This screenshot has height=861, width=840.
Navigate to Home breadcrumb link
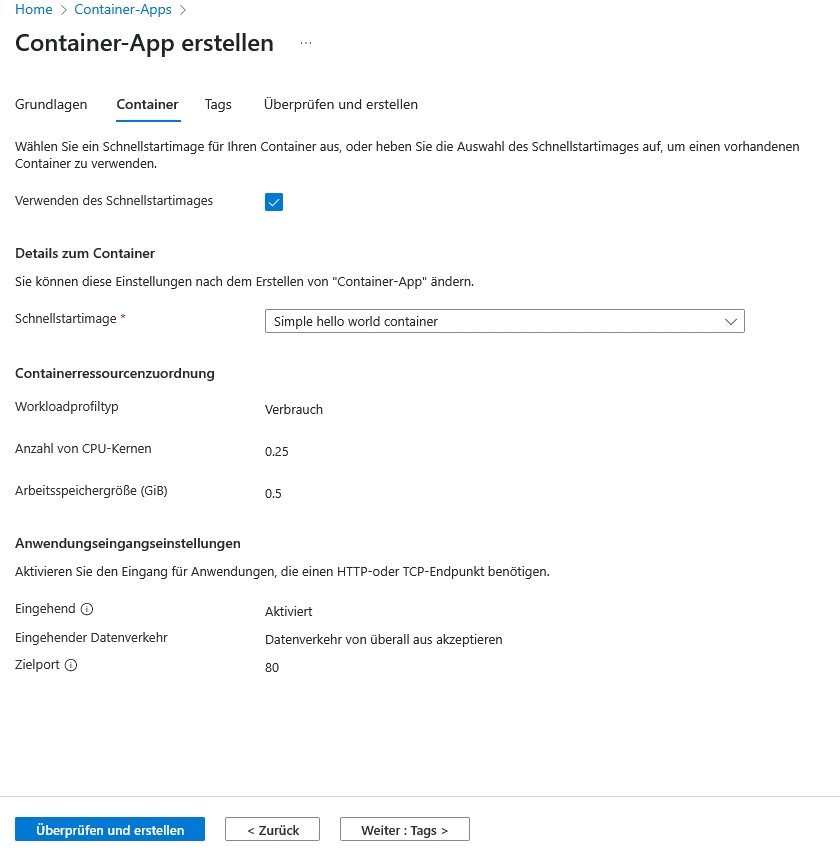(x=33, y=9)
